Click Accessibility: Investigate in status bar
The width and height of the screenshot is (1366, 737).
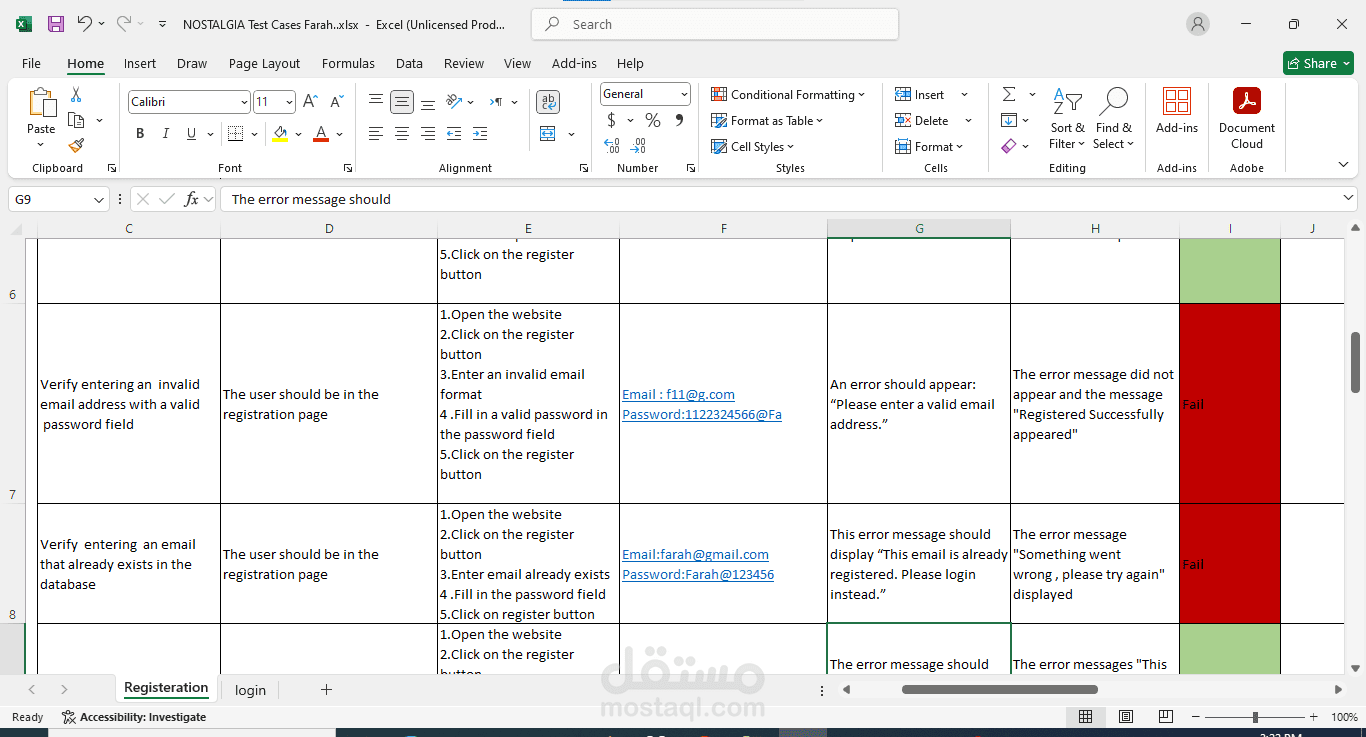pyautogui.click(x=134, y=717)
